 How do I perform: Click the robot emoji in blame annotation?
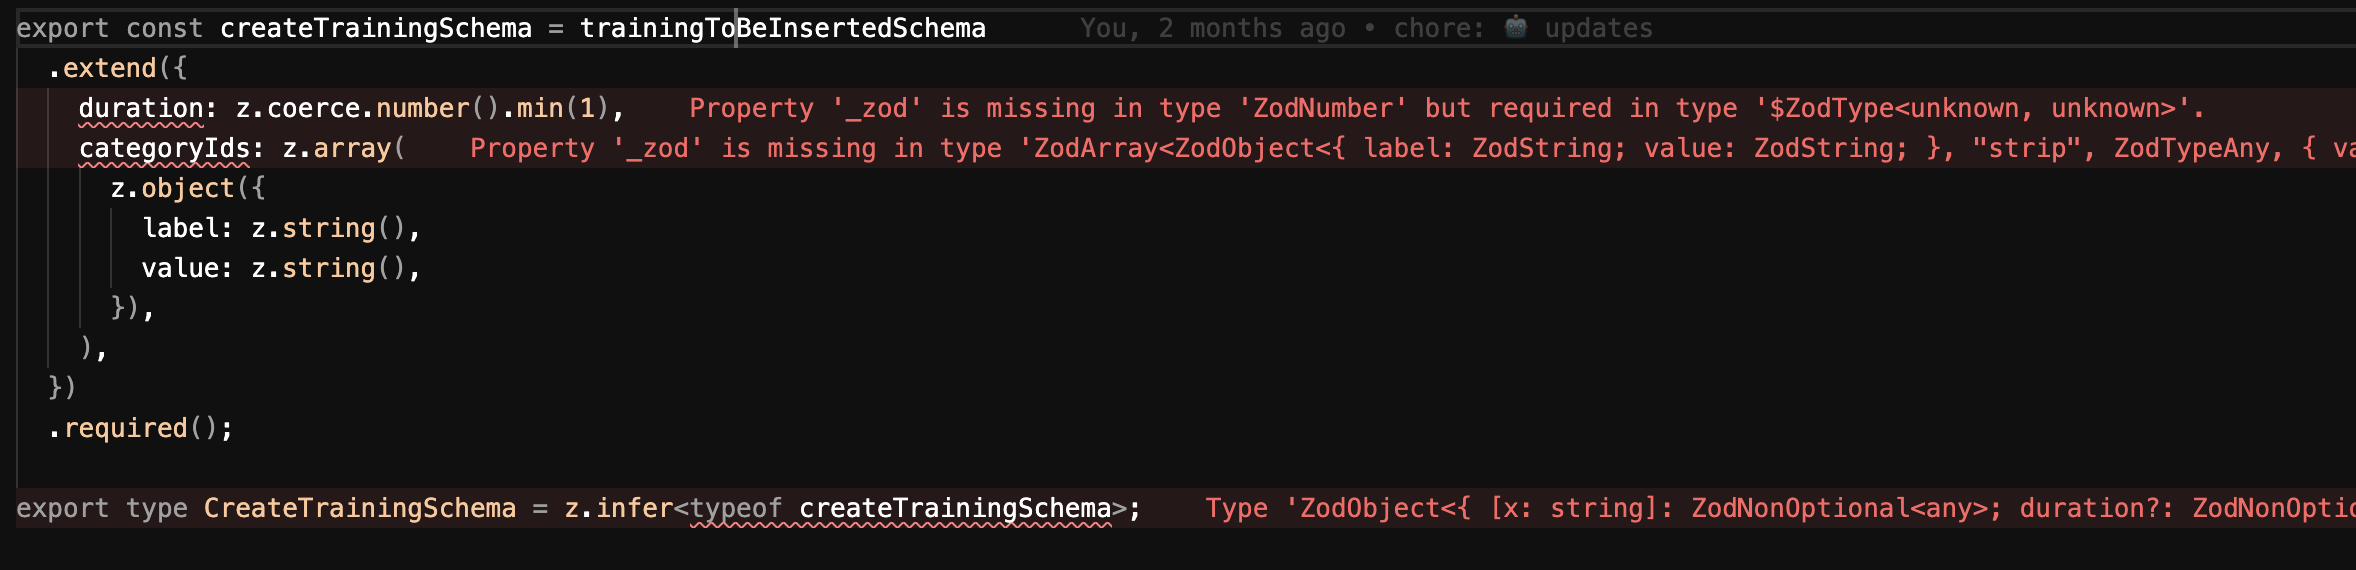(1516, 28)
